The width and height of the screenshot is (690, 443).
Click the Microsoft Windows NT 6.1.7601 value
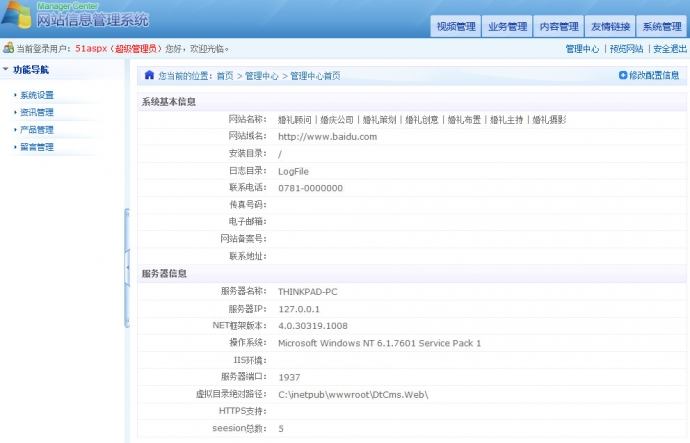379,343
